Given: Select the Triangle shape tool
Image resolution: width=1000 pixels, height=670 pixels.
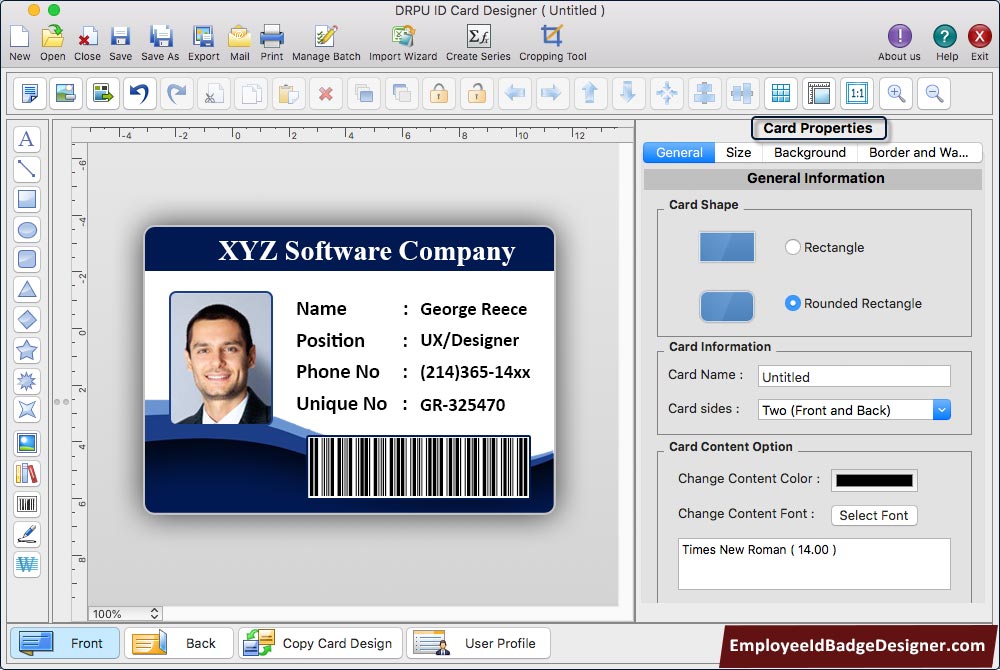Looking at the screenshot, I should pyautogui.click(x=27, y=289).
